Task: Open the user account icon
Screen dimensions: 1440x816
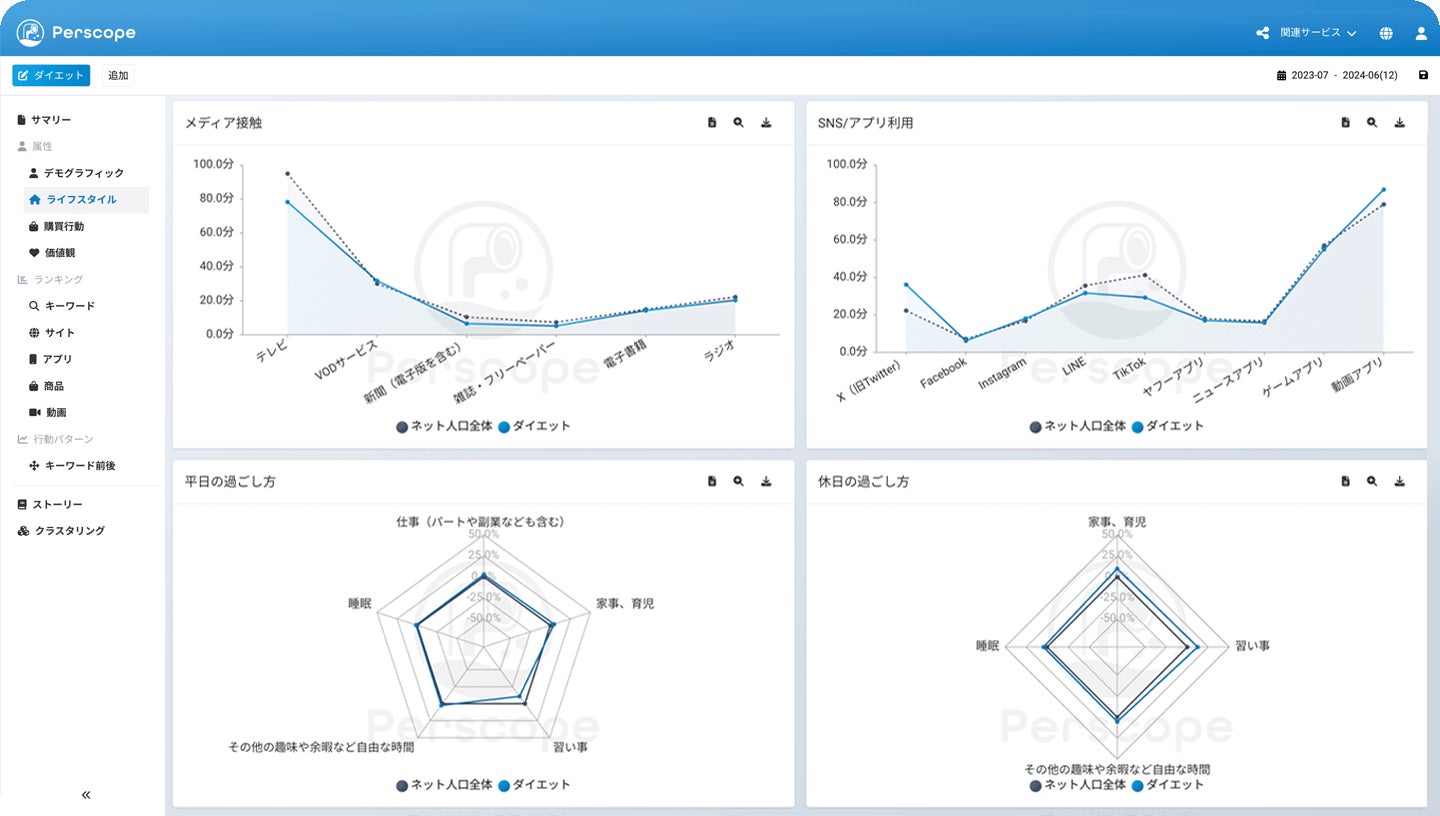Action: coord(1421,33)
